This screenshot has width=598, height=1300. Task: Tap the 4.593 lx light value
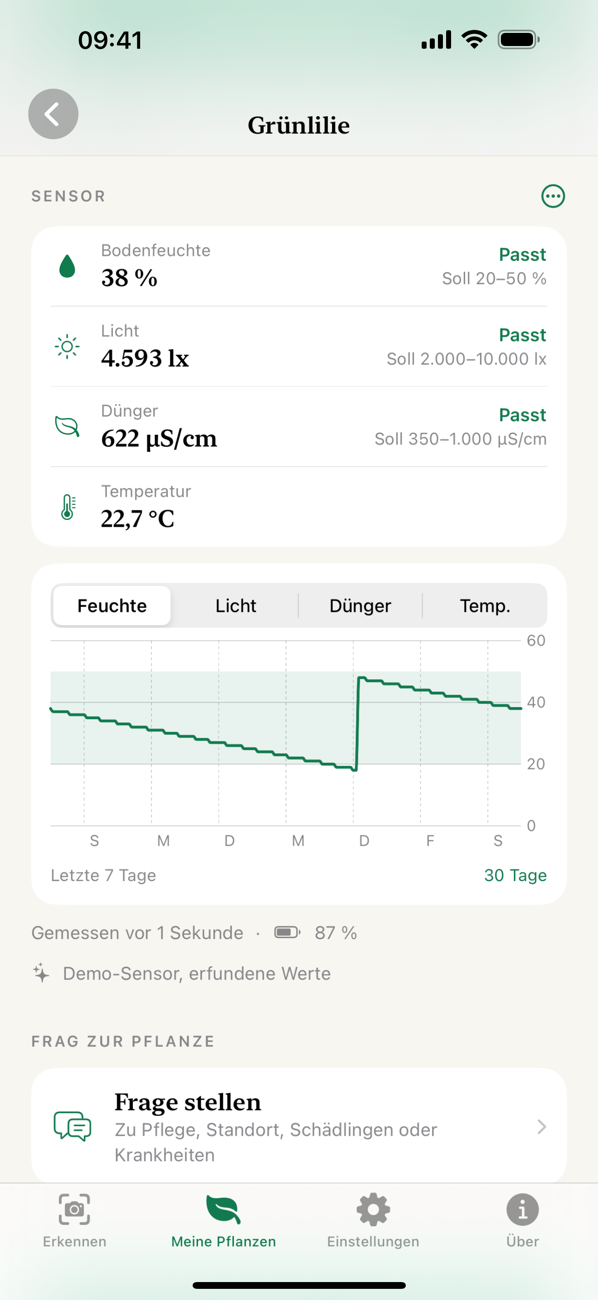(x=145, y=358)
